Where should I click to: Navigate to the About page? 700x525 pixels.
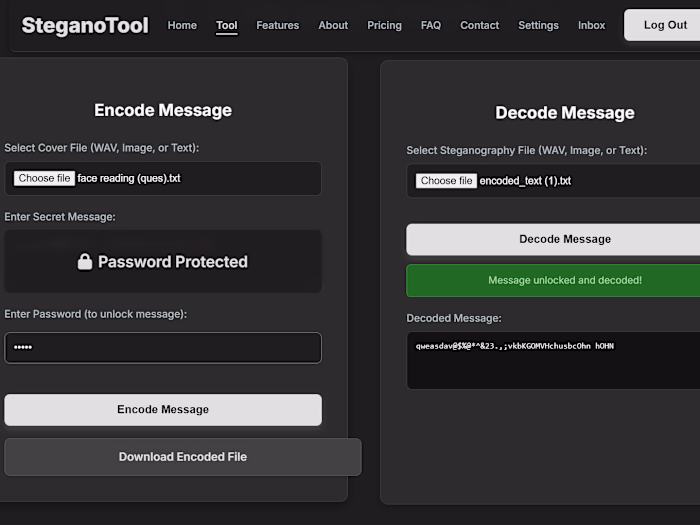pyautogui.click(x=333, y=25)
